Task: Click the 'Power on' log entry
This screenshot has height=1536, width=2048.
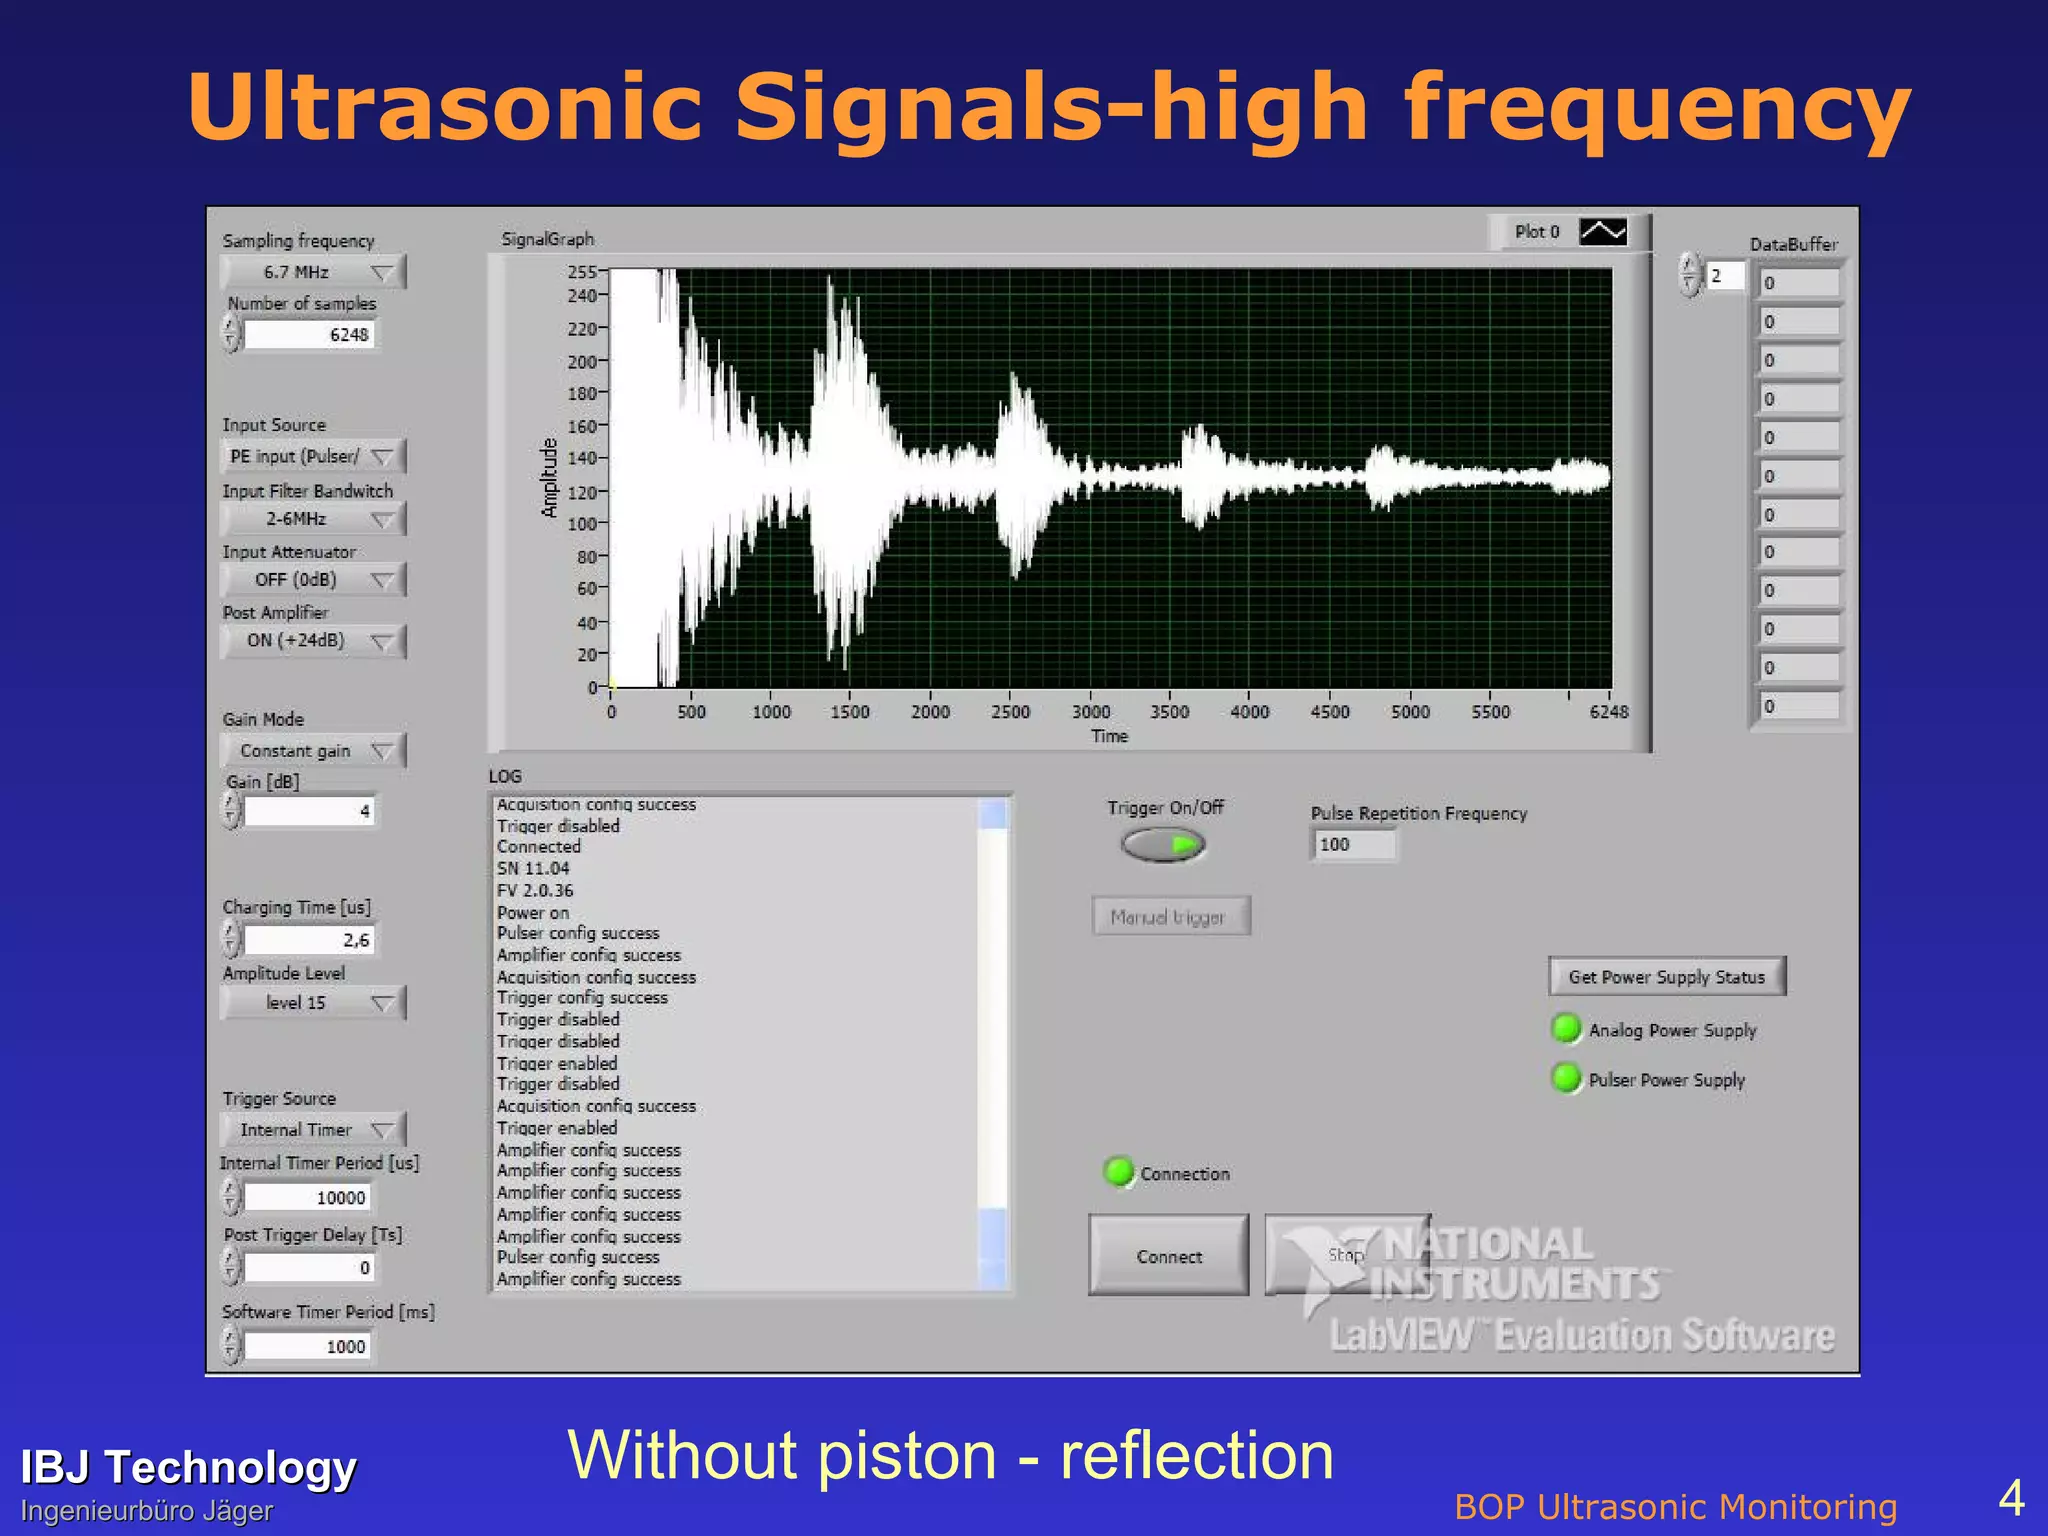Action: pyautogui.click(x=533, y=913)
